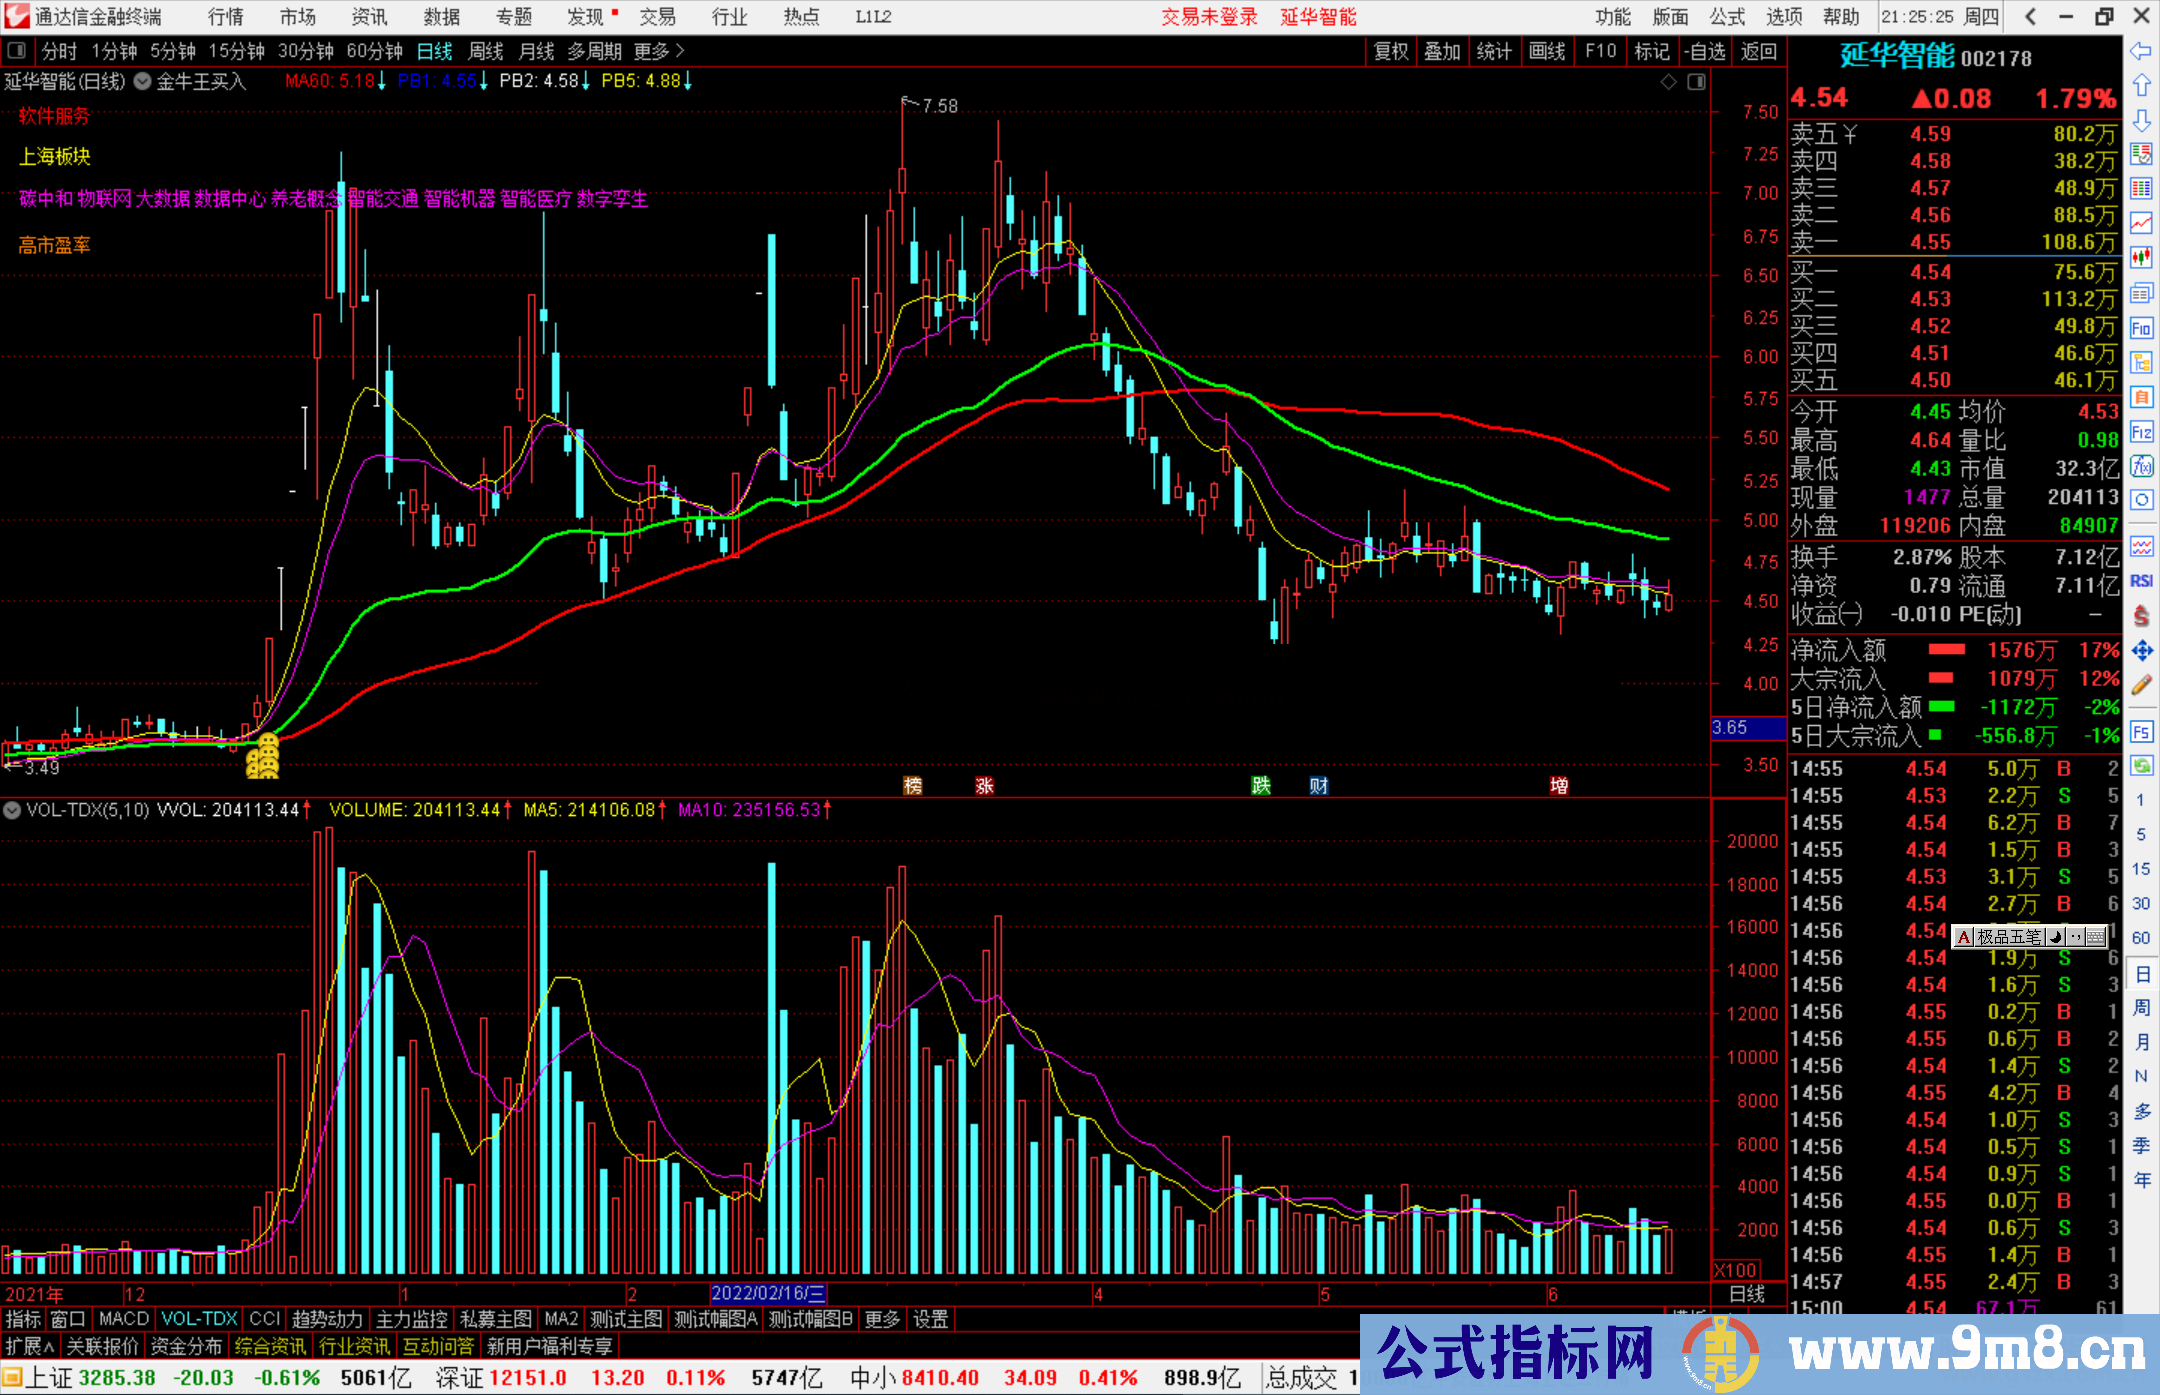
Task: Click the red line trend chart icon
Action: 2141,222
